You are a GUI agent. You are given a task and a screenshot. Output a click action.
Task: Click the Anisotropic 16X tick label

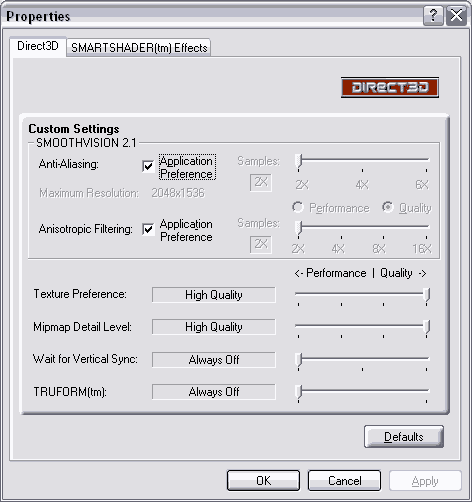(422, 249)
